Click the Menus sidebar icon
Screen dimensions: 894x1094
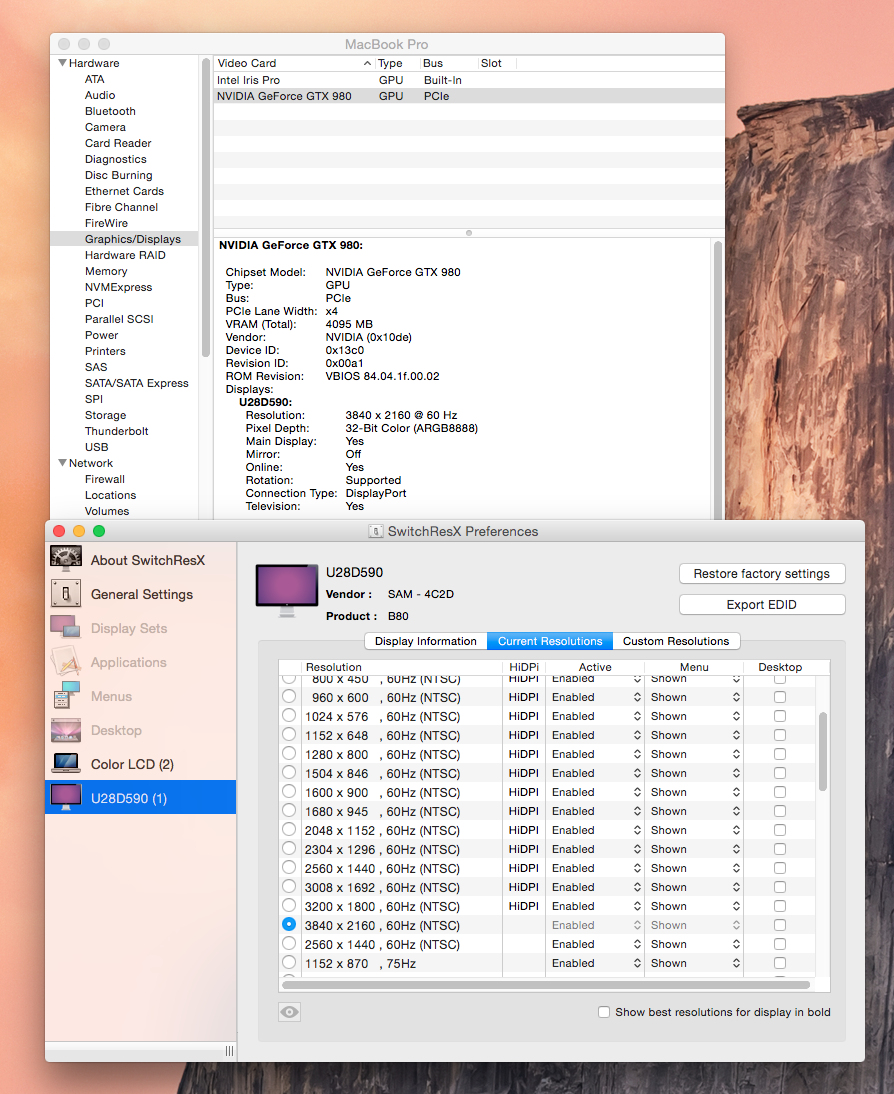pos(66,696)
